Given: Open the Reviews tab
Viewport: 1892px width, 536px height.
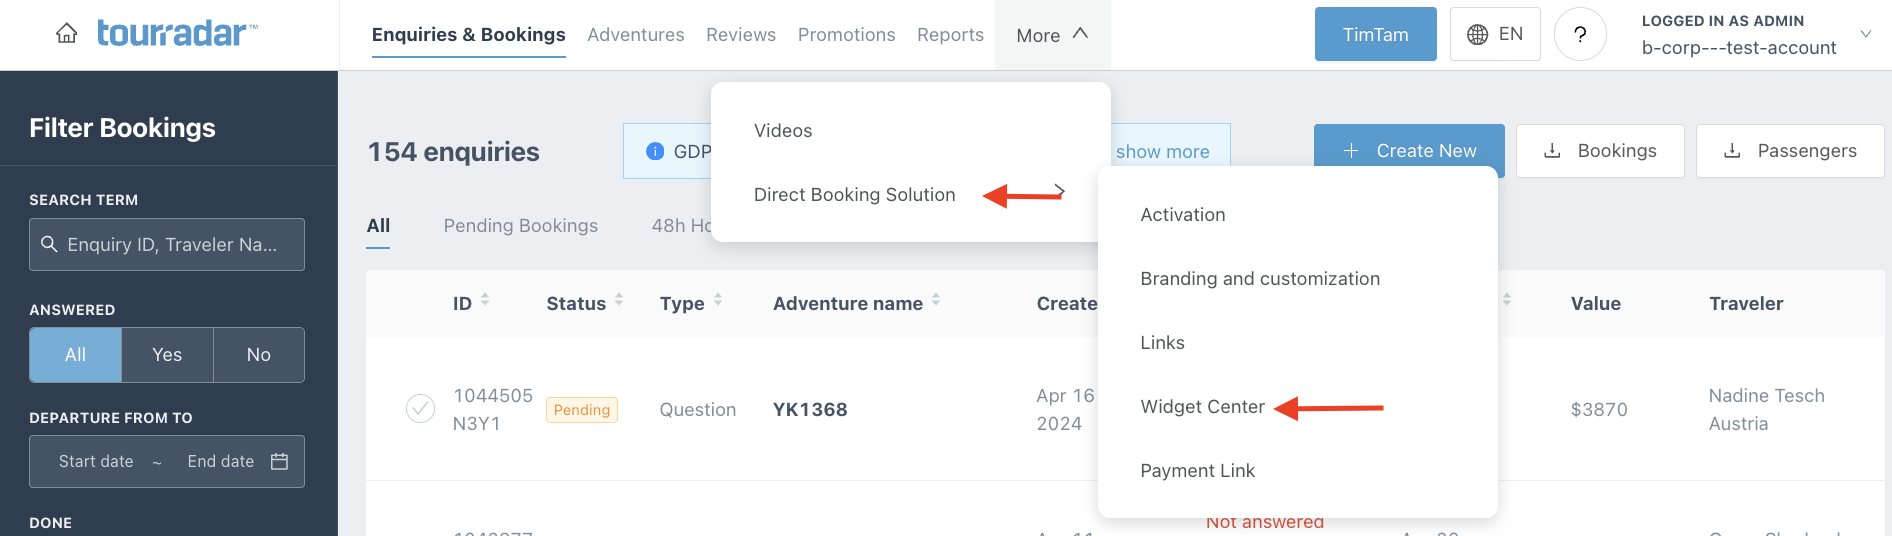Looking at the screenshot, I should [x=741, y=35].
